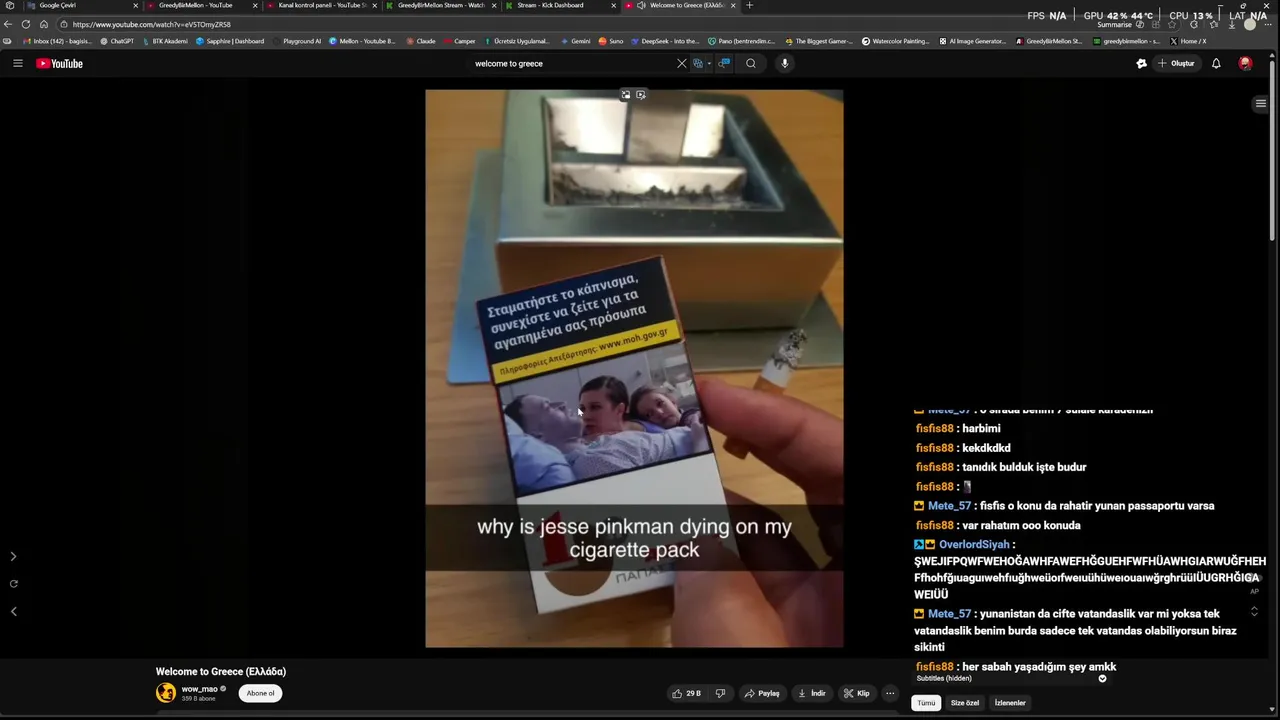Go to YouTube home via logo

[x=59, y=63]
